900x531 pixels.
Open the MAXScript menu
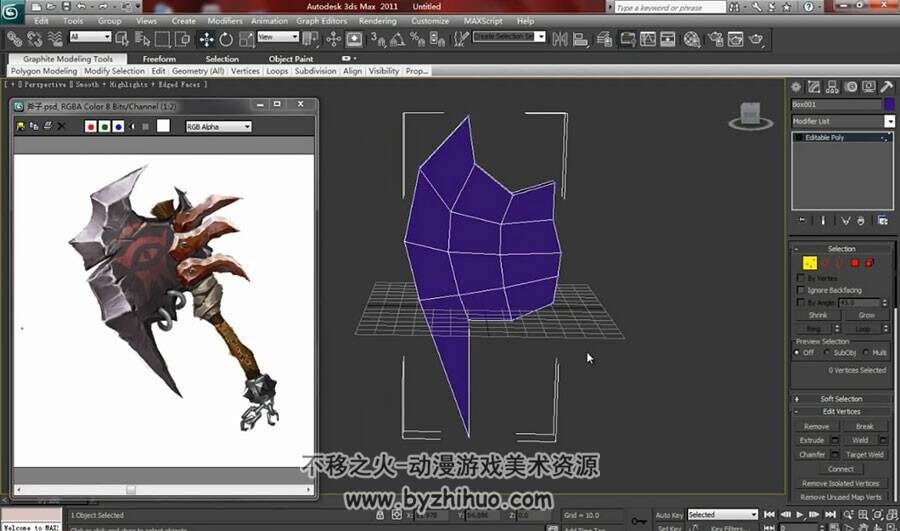pyautogui.click(x=483, y=21)
